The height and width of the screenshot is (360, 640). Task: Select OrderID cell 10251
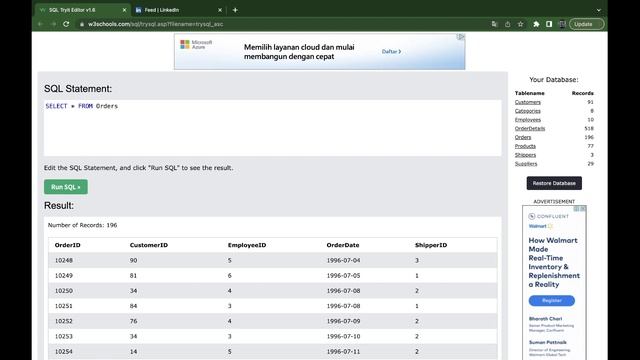tap(64, 306)
